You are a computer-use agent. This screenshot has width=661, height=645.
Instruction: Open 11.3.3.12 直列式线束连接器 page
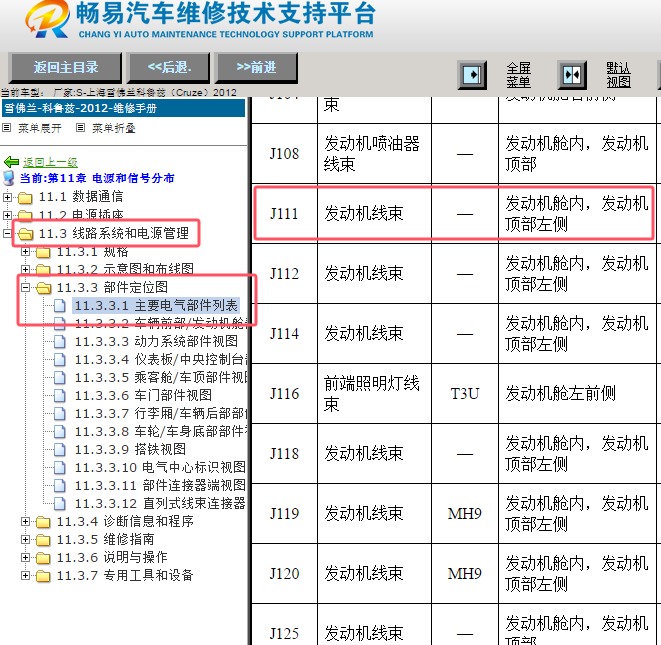160,503
